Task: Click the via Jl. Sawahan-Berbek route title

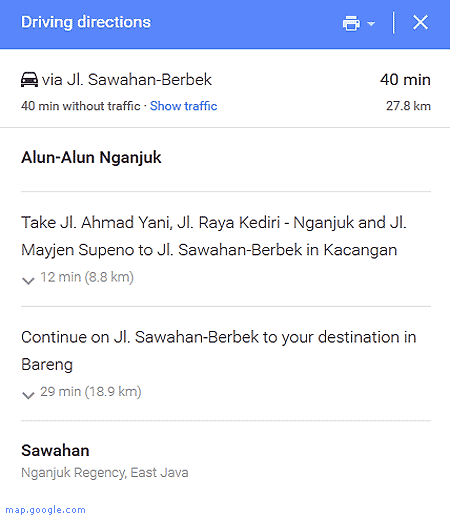Action: 127,80
